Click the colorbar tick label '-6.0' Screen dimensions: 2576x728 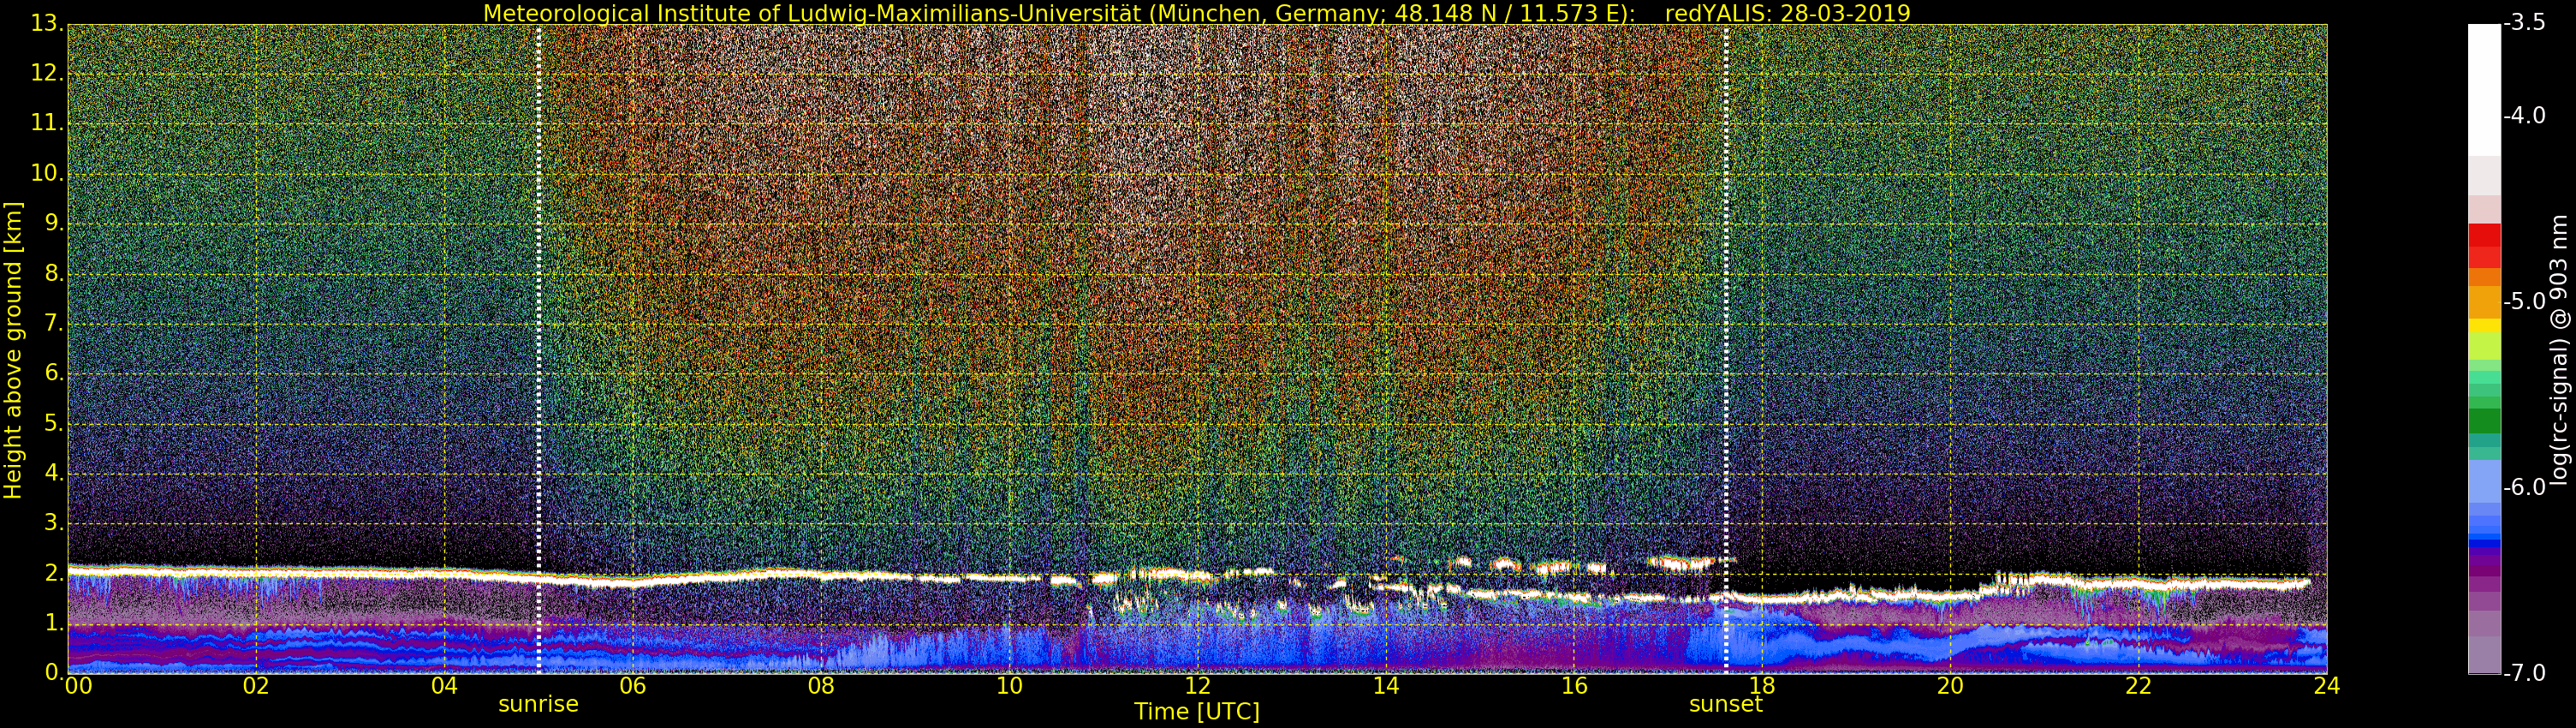[2524, 487]
